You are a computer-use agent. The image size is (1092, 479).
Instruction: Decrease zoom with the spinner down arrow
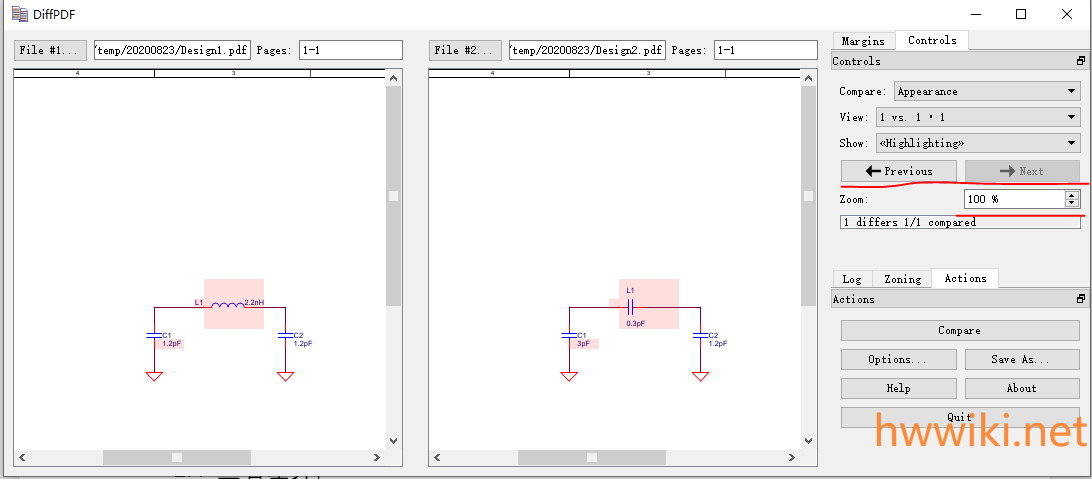1072,203
